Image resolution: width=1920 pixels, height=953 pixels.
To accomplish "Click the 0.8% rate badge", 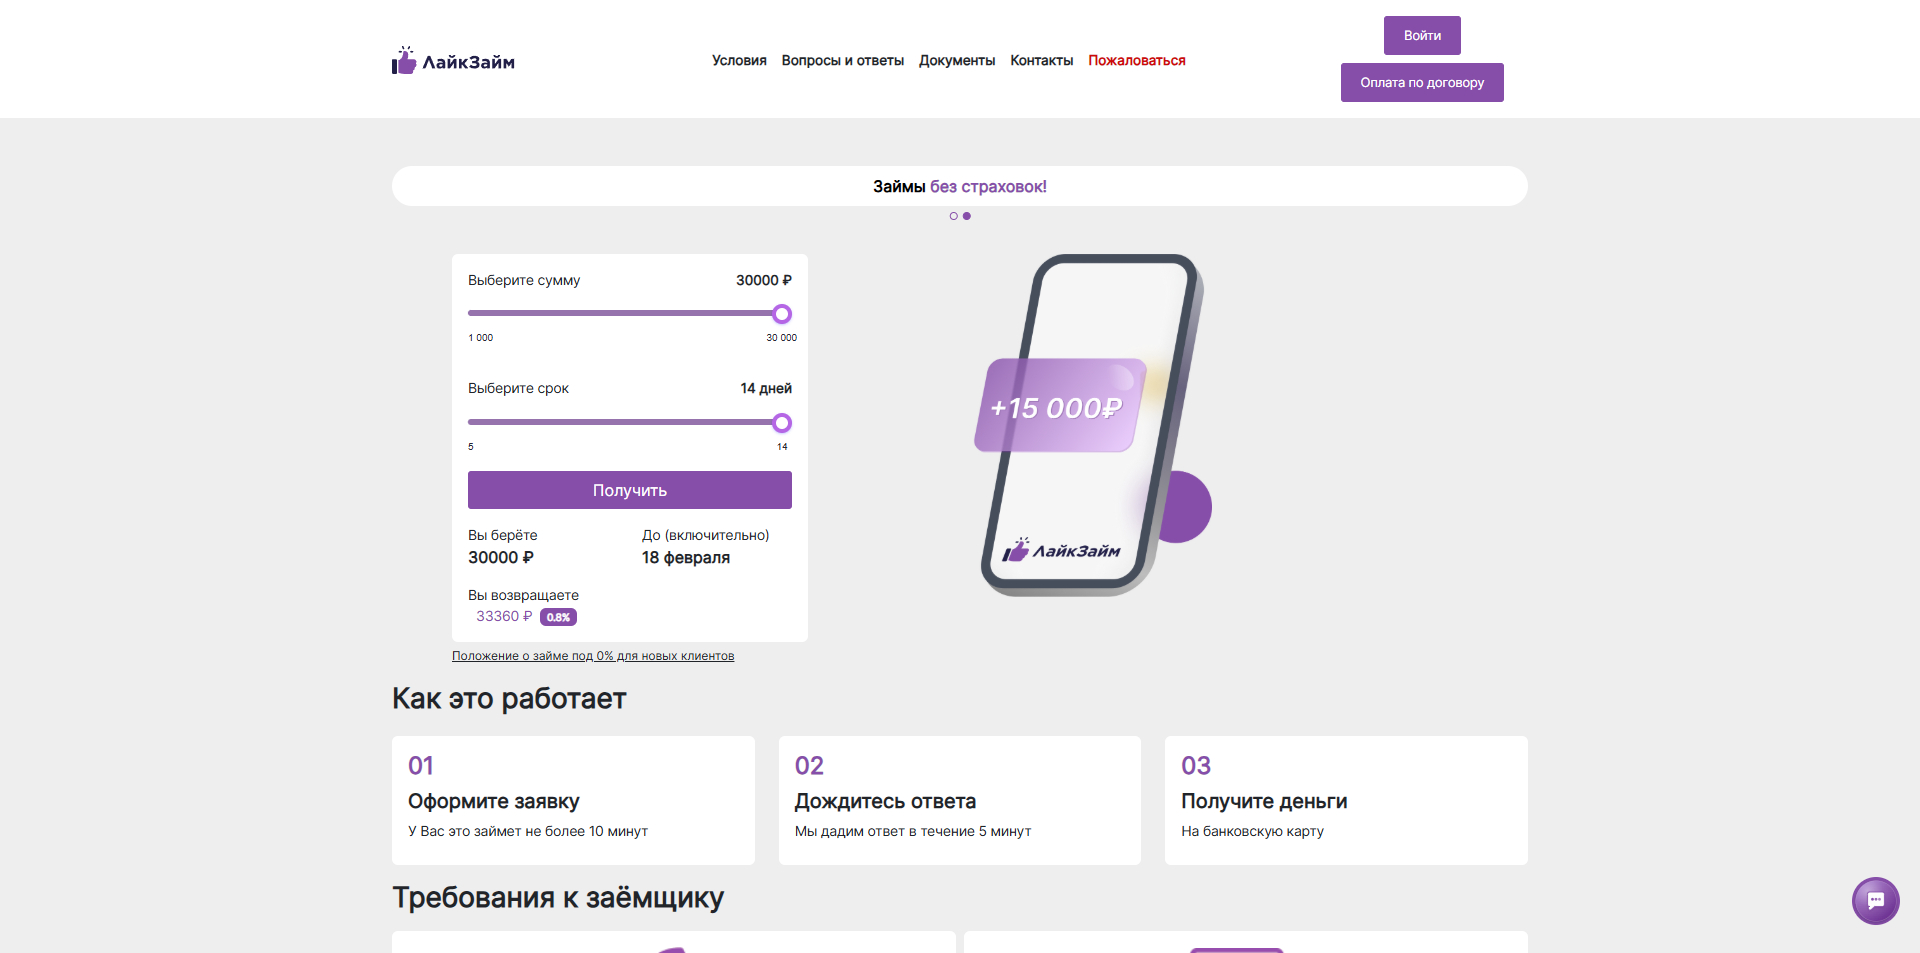I will tap(558, 617).
